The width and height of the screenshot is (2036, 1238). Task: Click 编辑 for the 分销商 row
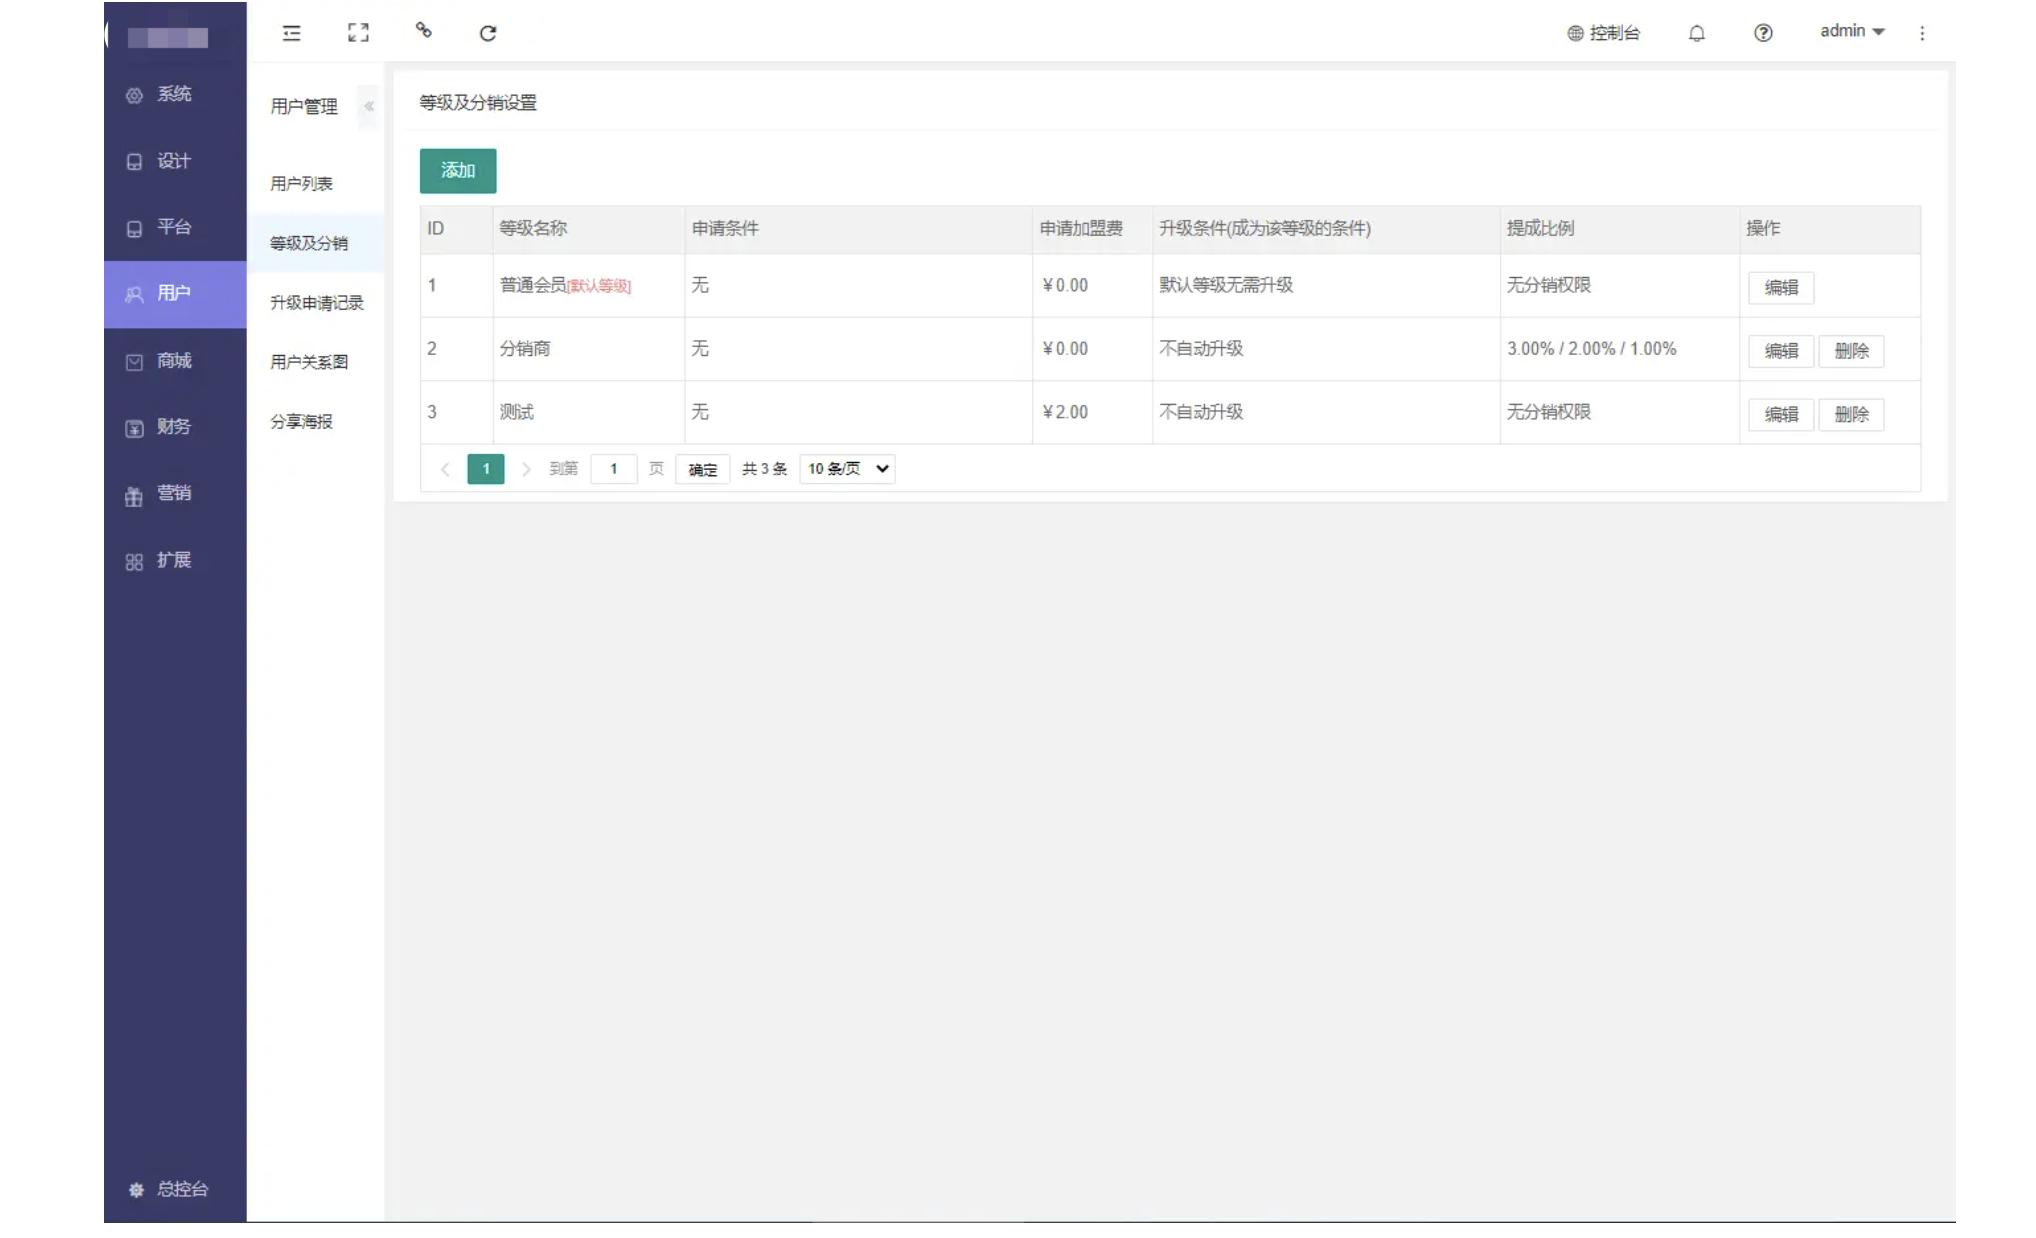[x=1781, y=351]
